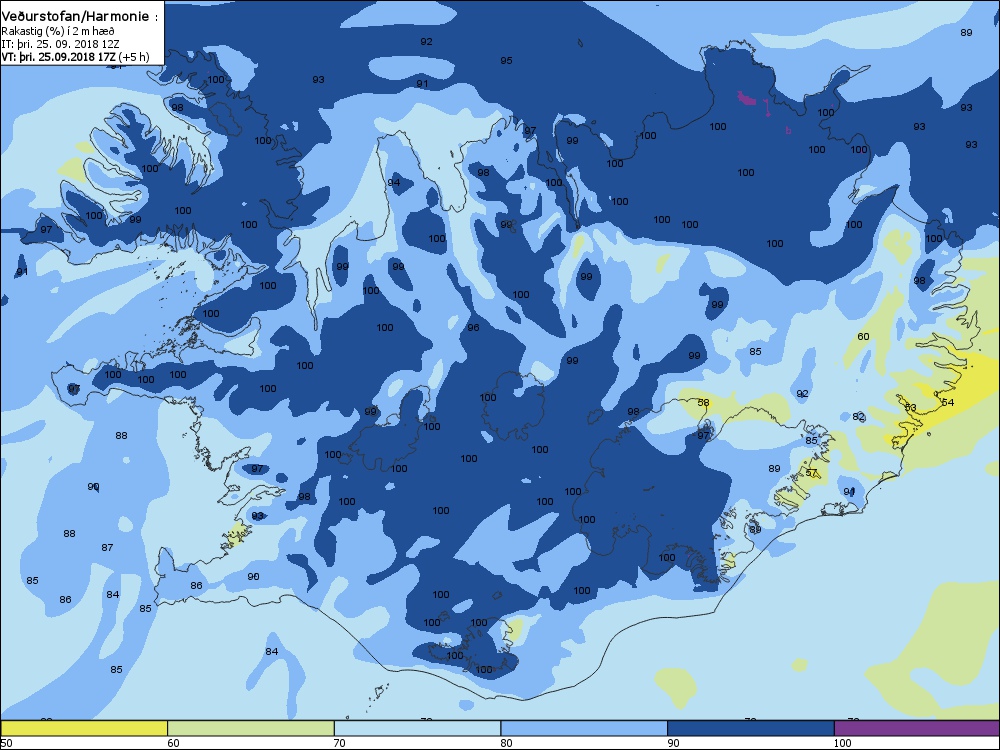The image size is (1000, 750).
Task: Click the humidity value 58 on the map
Action: point(703,402)
